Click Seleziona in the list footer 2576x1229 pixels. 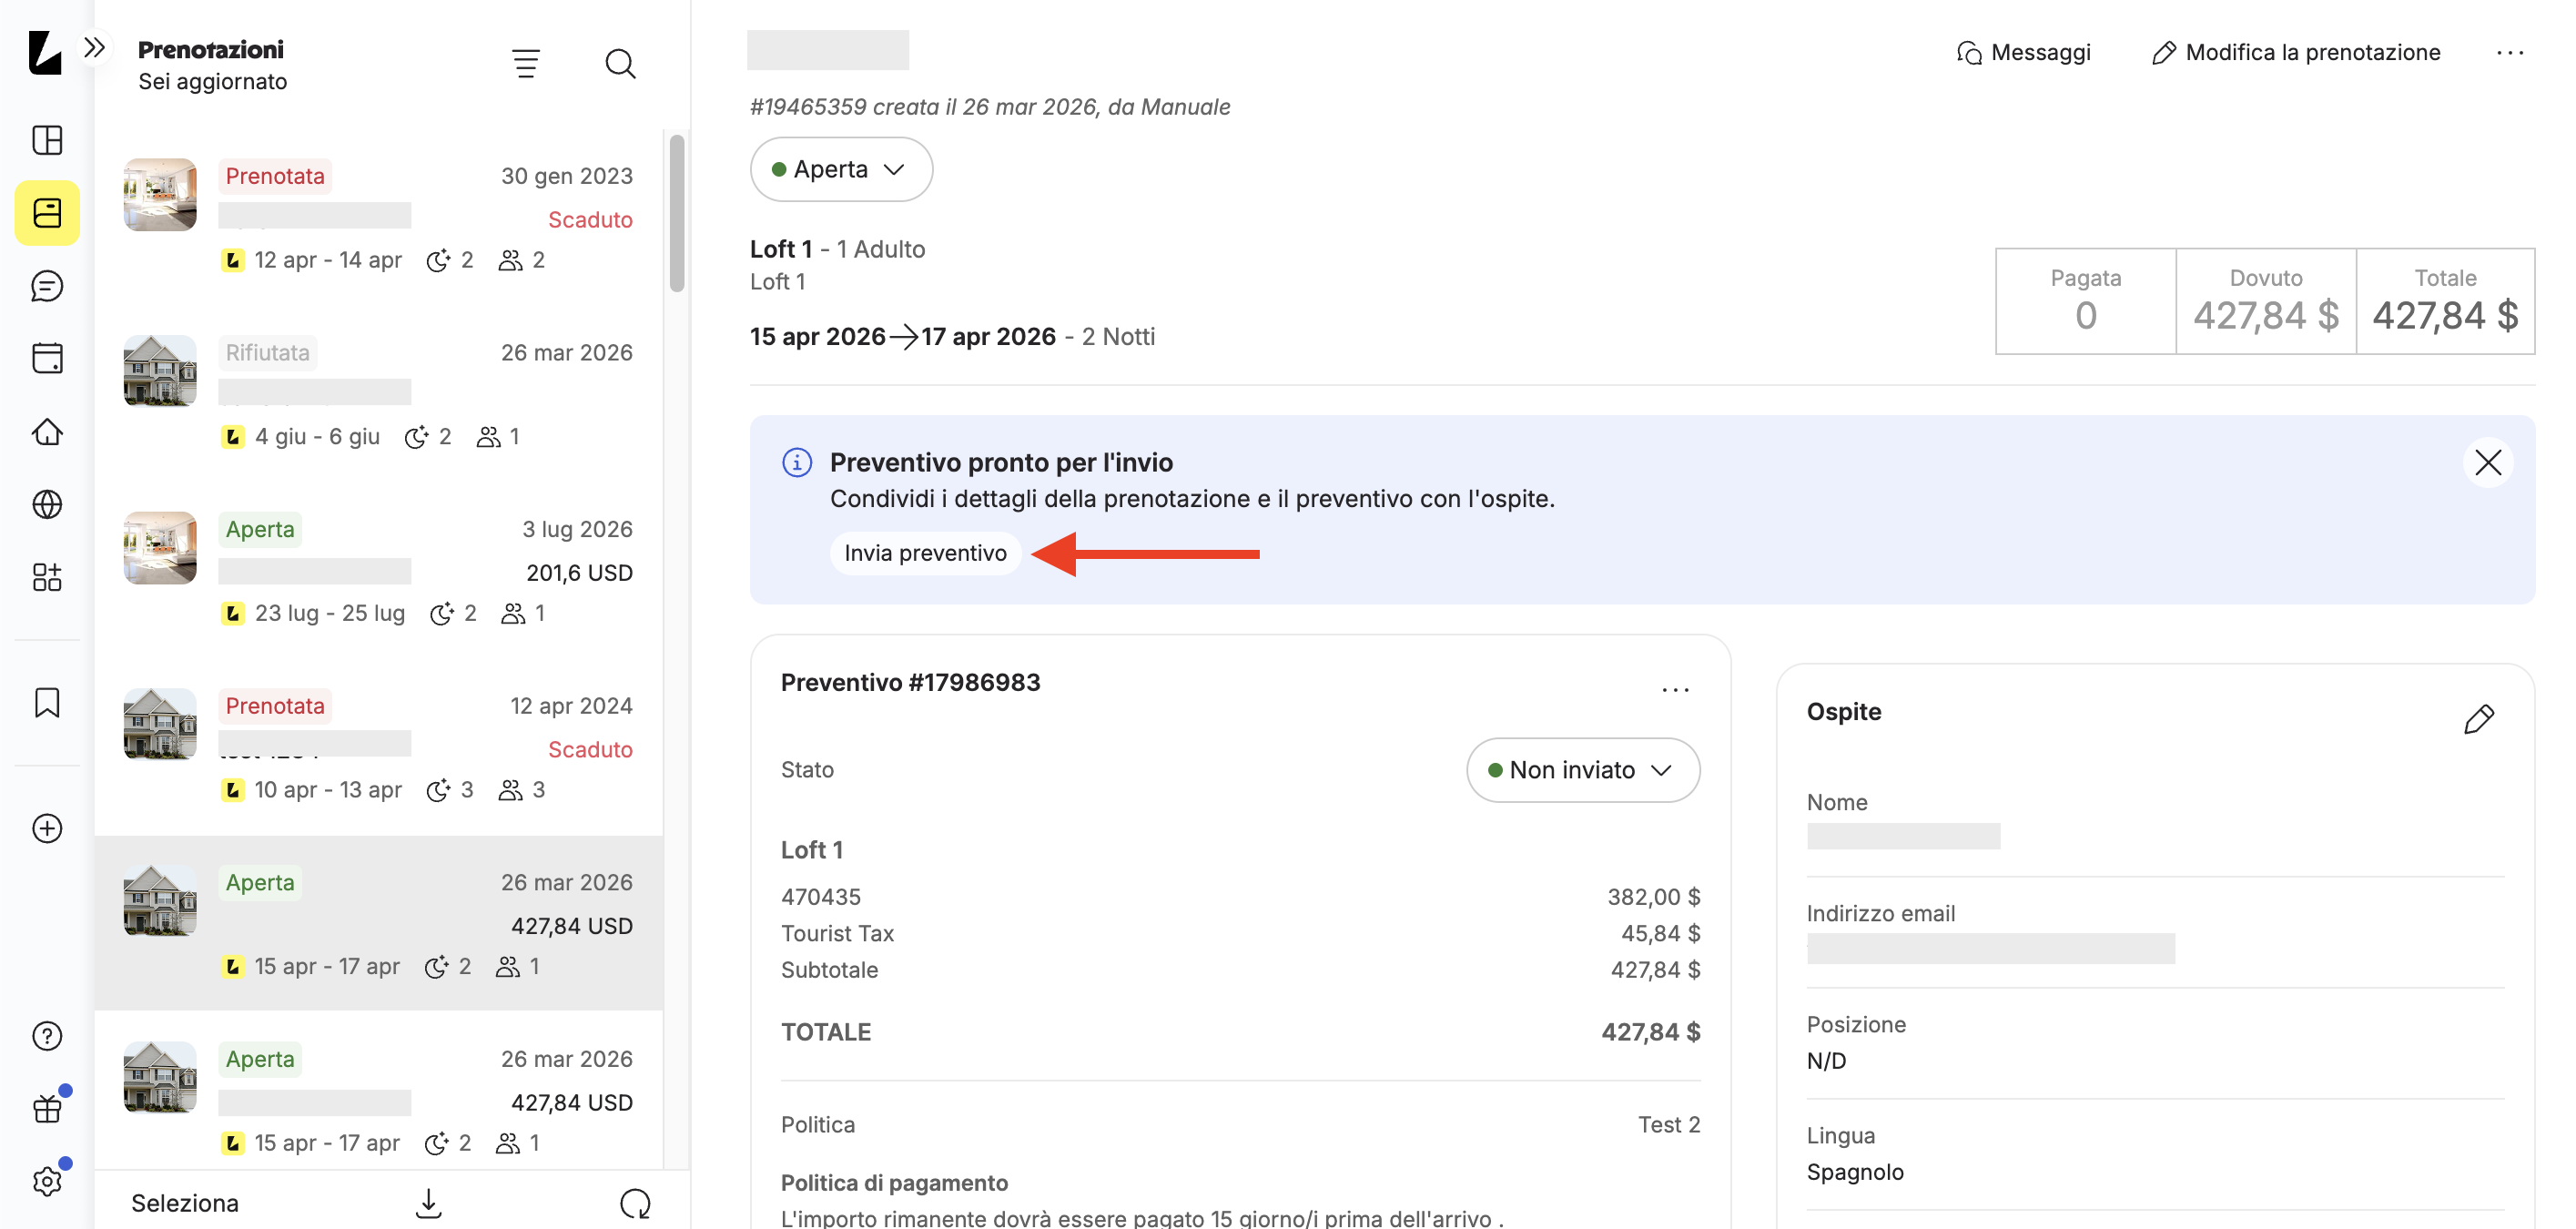(x=185, y=1203)
